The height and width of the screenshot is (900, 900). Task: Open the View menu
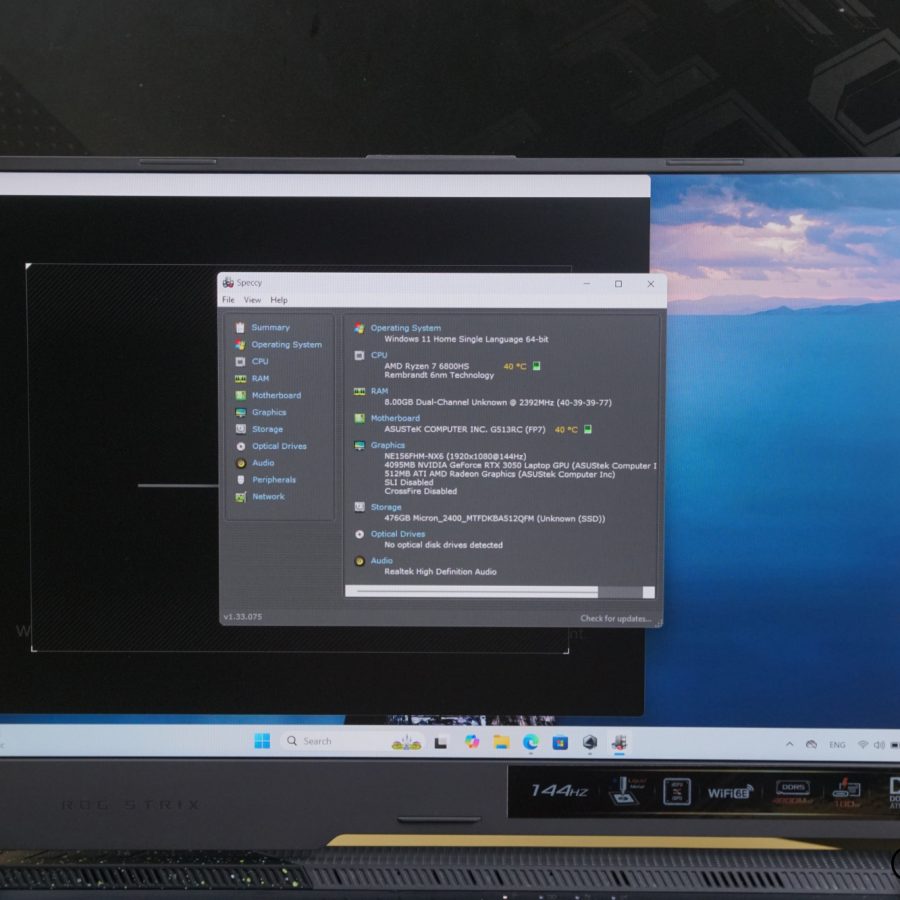[252, 300]
